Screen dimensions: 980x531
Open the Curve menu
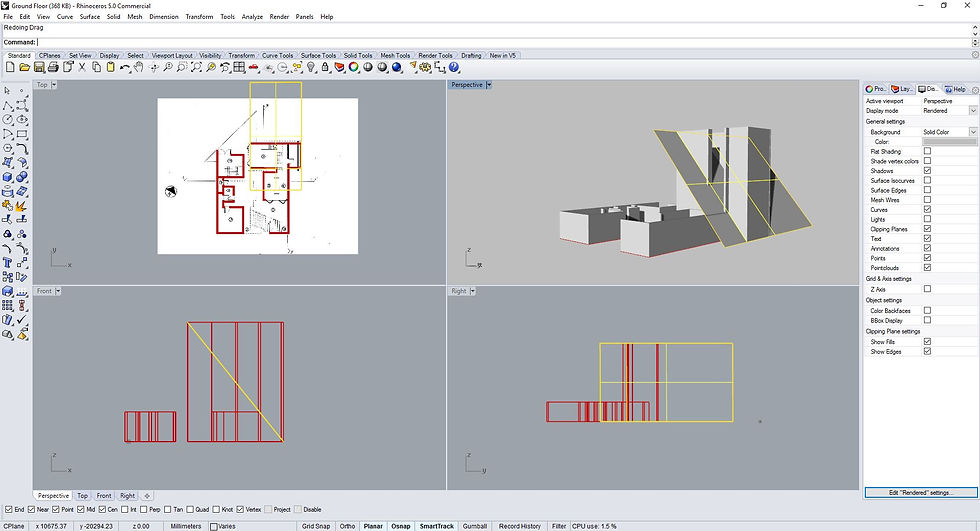(x=65, y=17)
